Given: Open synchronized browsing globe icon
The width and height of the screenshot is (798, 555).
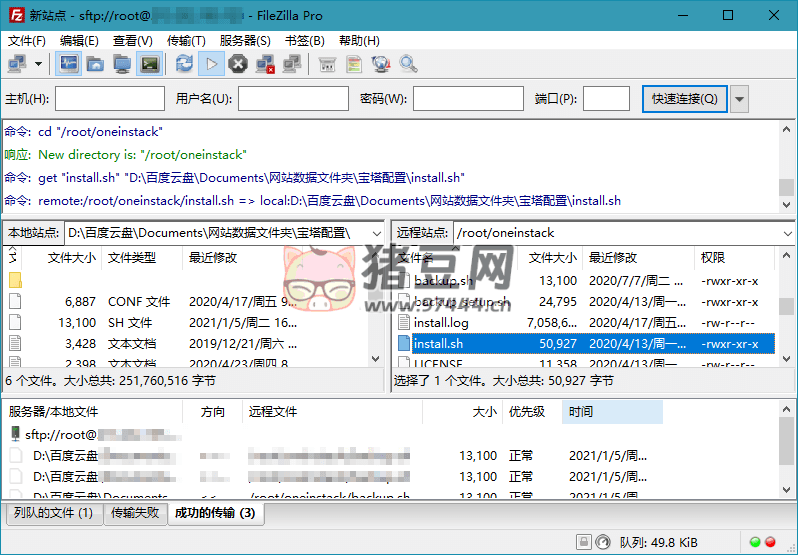Looking at the screenshot, I should (x=381, y=64).
